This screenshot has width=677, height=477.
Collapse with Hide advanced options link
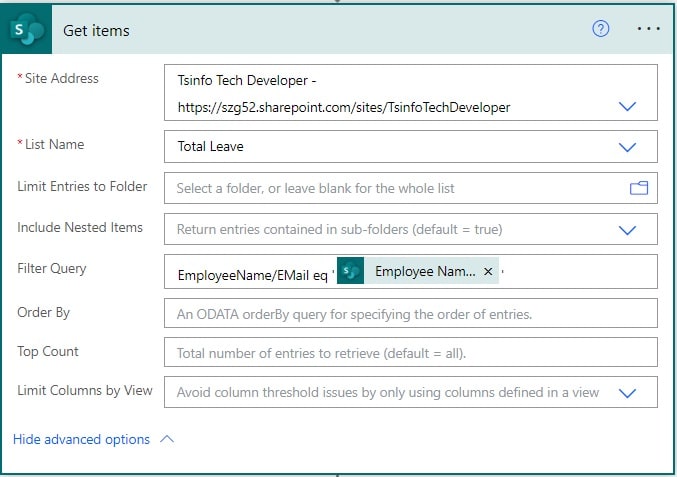(81, 439)
